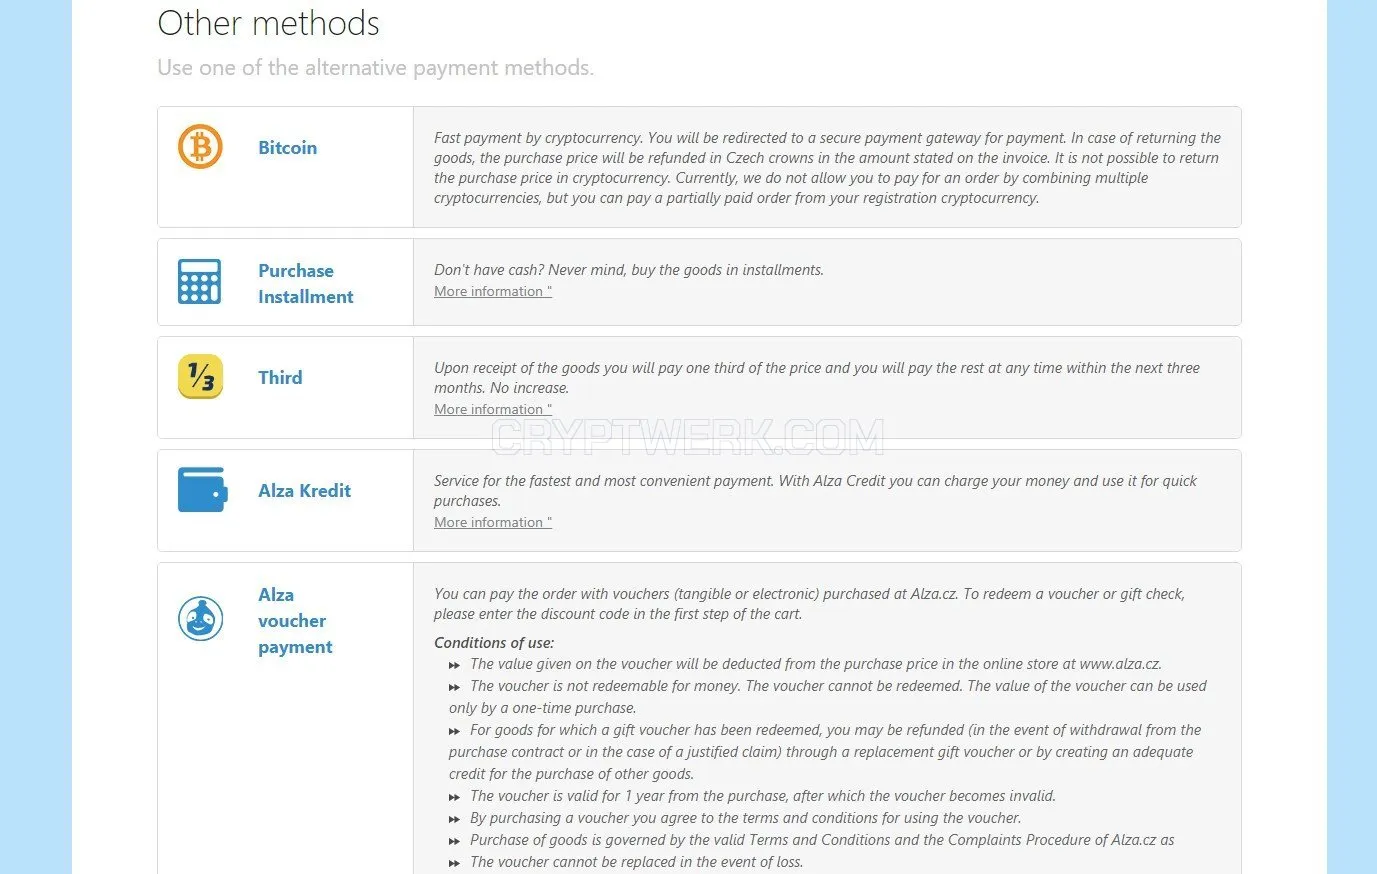
Task: Select the Alza voucher payment label
Action: [x=295, y=620]
